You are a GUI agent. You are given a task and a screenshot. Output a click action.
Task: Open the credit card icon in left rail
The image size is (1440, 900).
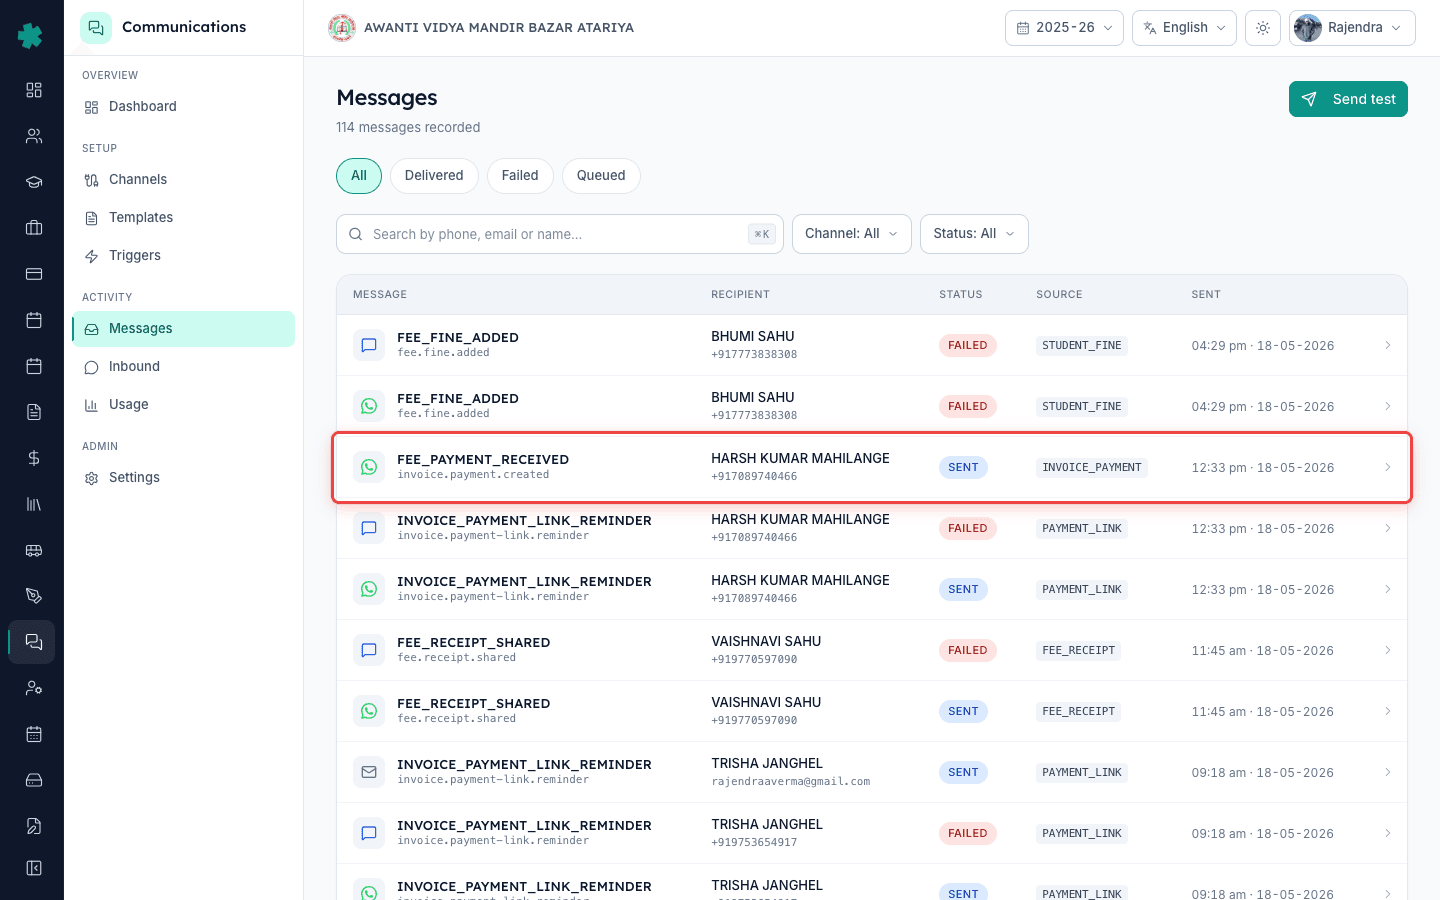click(x=34, y=274)
